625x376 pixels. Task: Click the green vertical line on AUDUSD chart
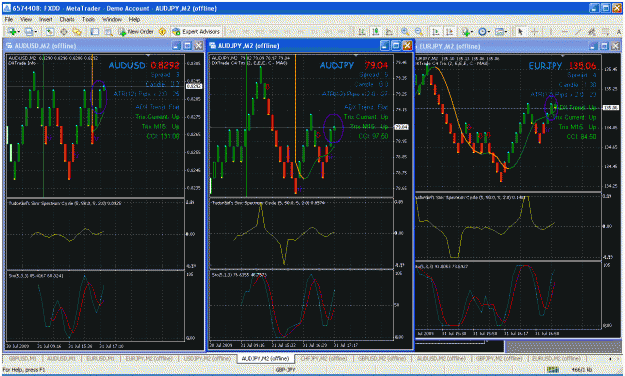click(x=43, y=126)
